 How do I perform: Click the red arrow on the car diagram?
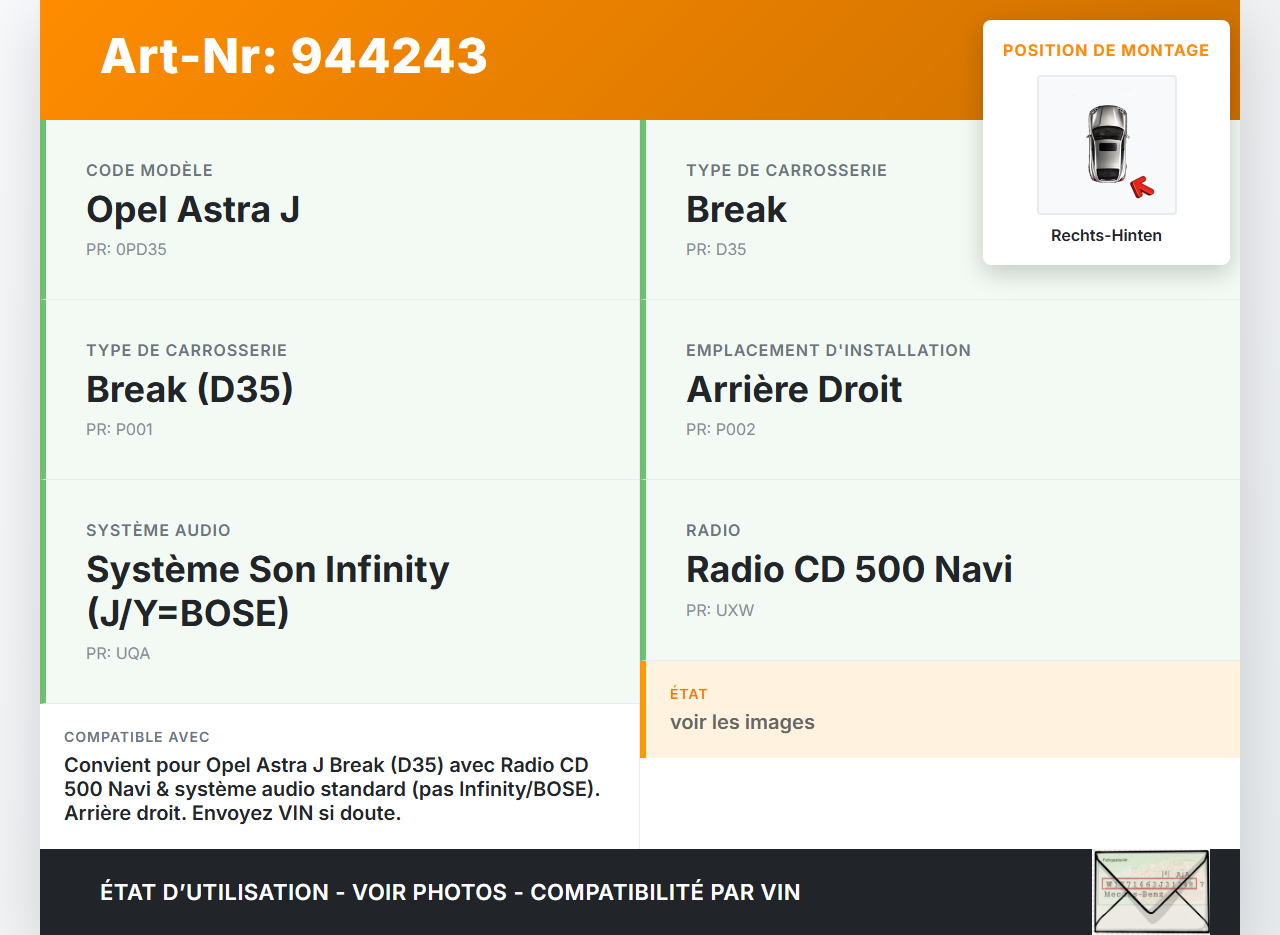tap(1141, 187)
